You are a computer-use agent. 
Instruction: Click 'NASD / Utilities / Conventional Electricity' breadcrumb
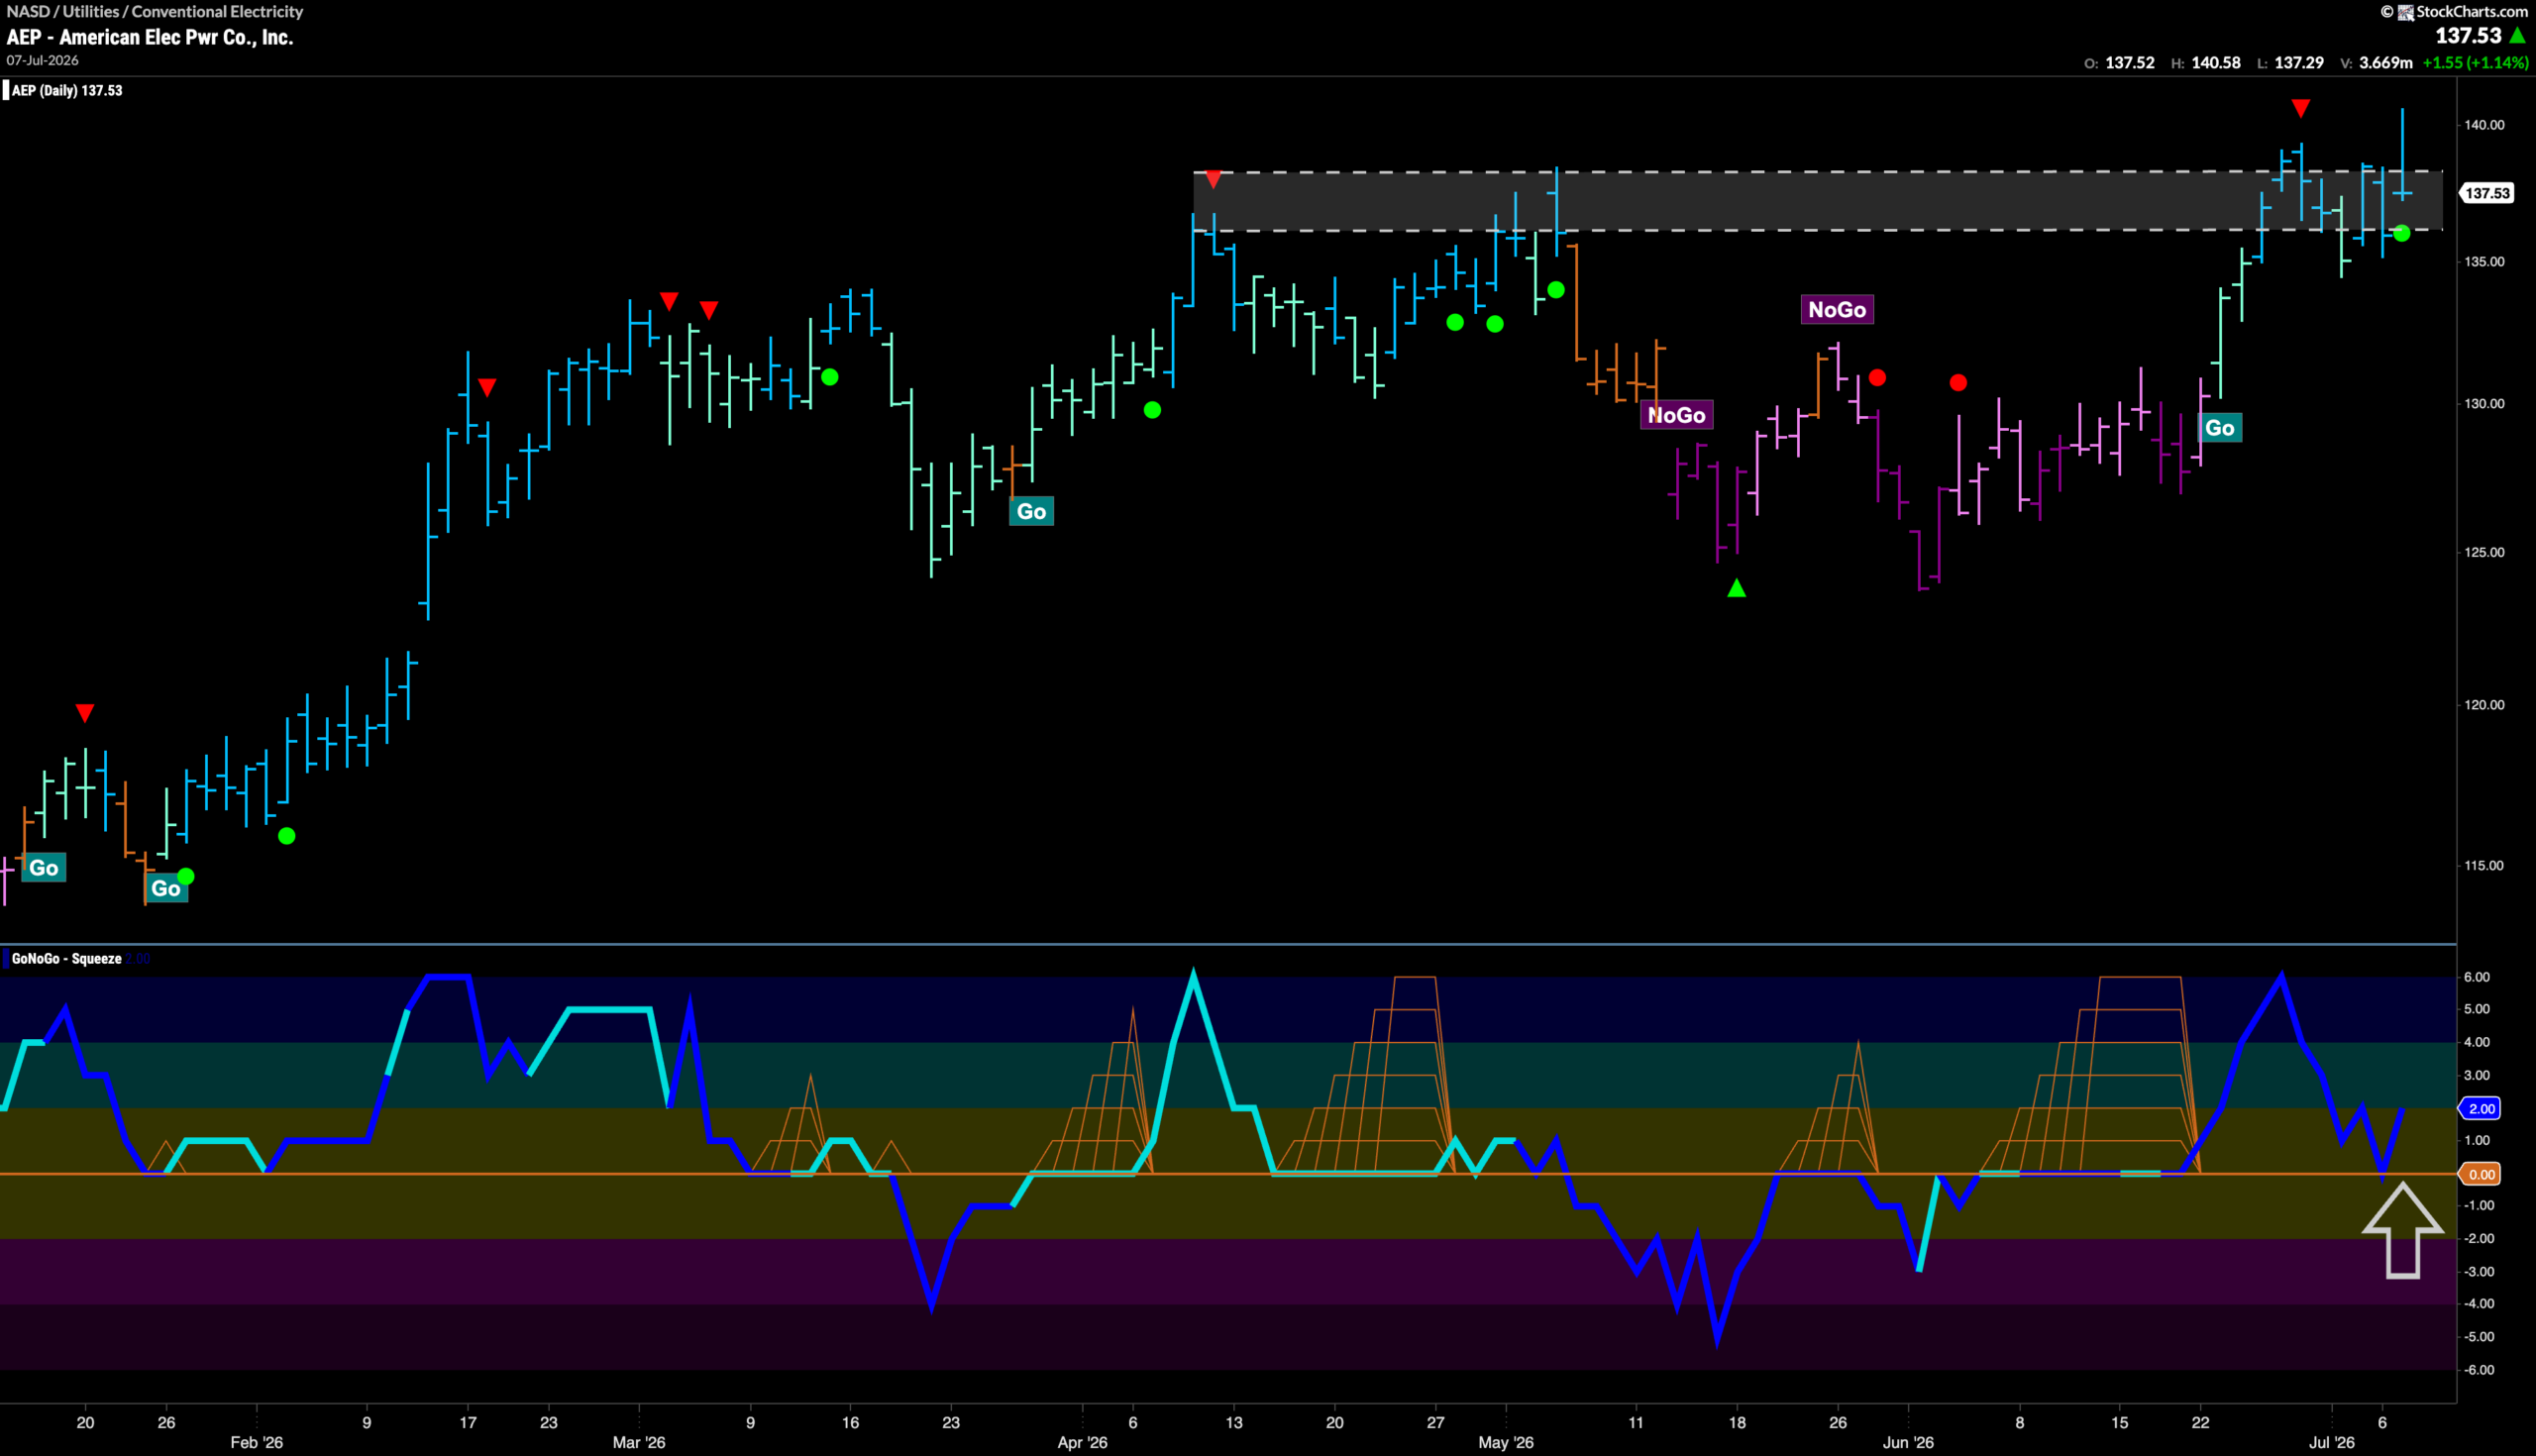coord(155,11)
